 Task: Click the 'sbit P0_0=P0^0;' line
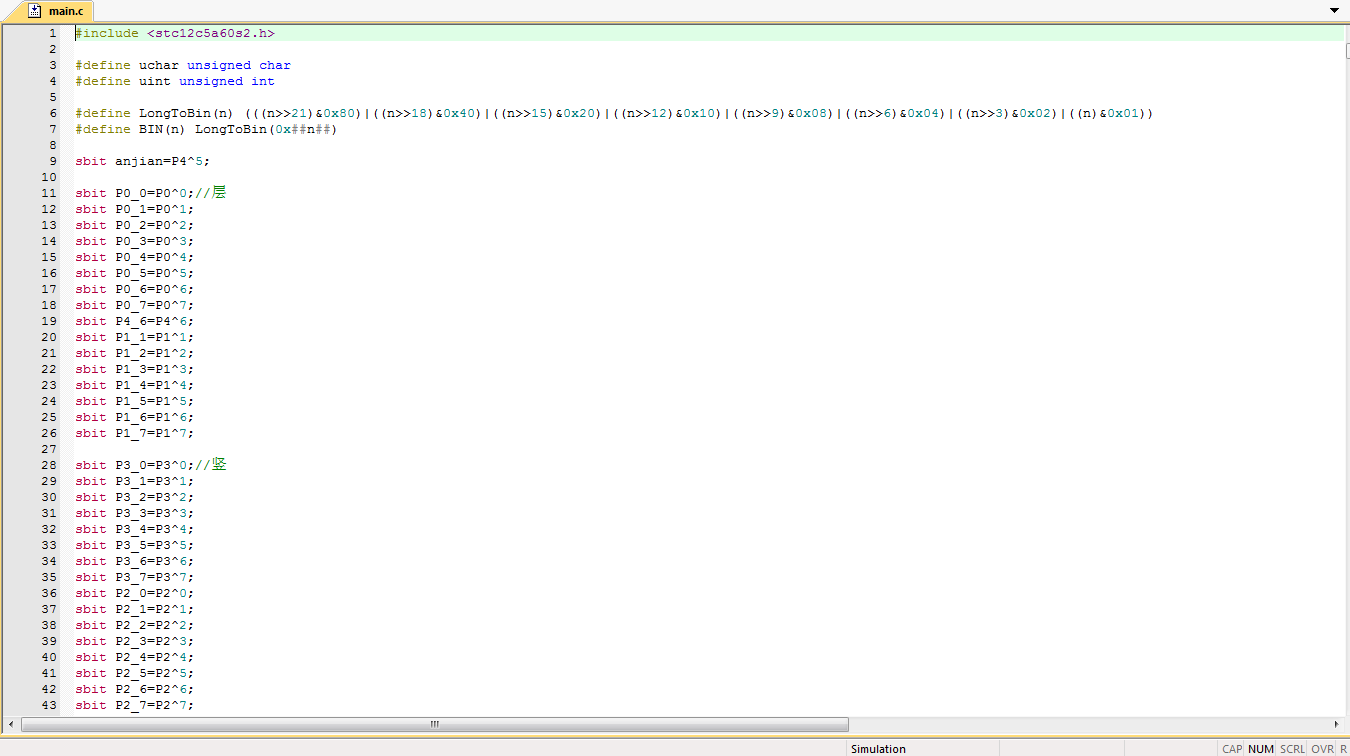click(151, 193)
